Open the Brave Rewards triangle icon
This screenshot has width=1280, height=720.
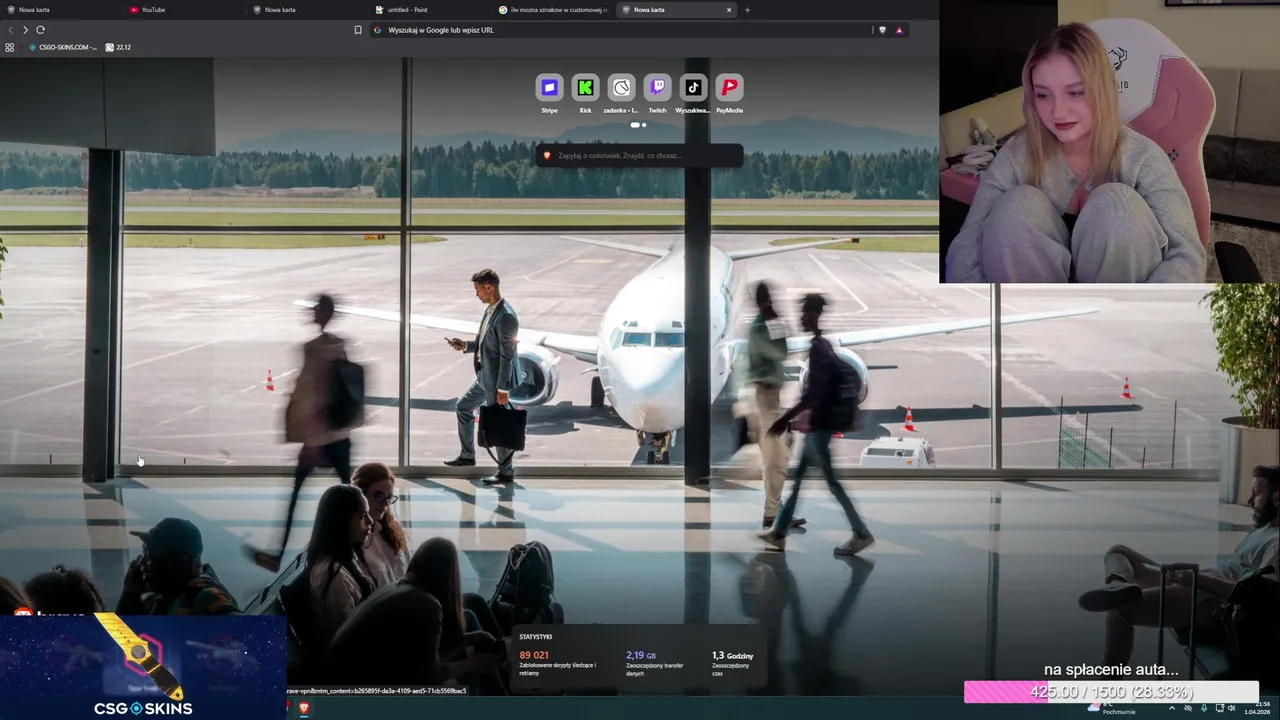click(899, 30)
